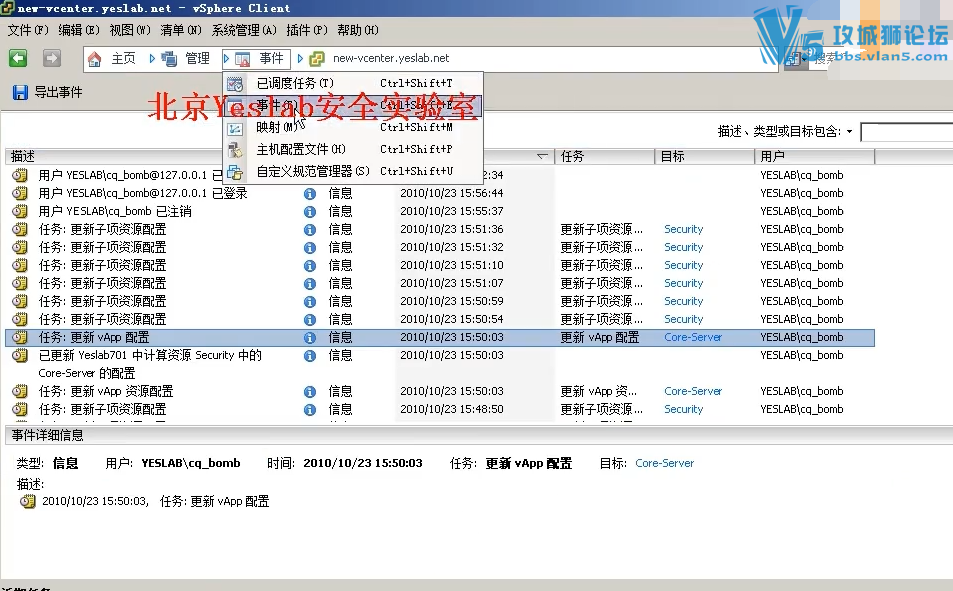This screenshot has height=591, width=953.
Task: Open Core-Server link in 事件详细信息 panel
Action: (664, 463)
